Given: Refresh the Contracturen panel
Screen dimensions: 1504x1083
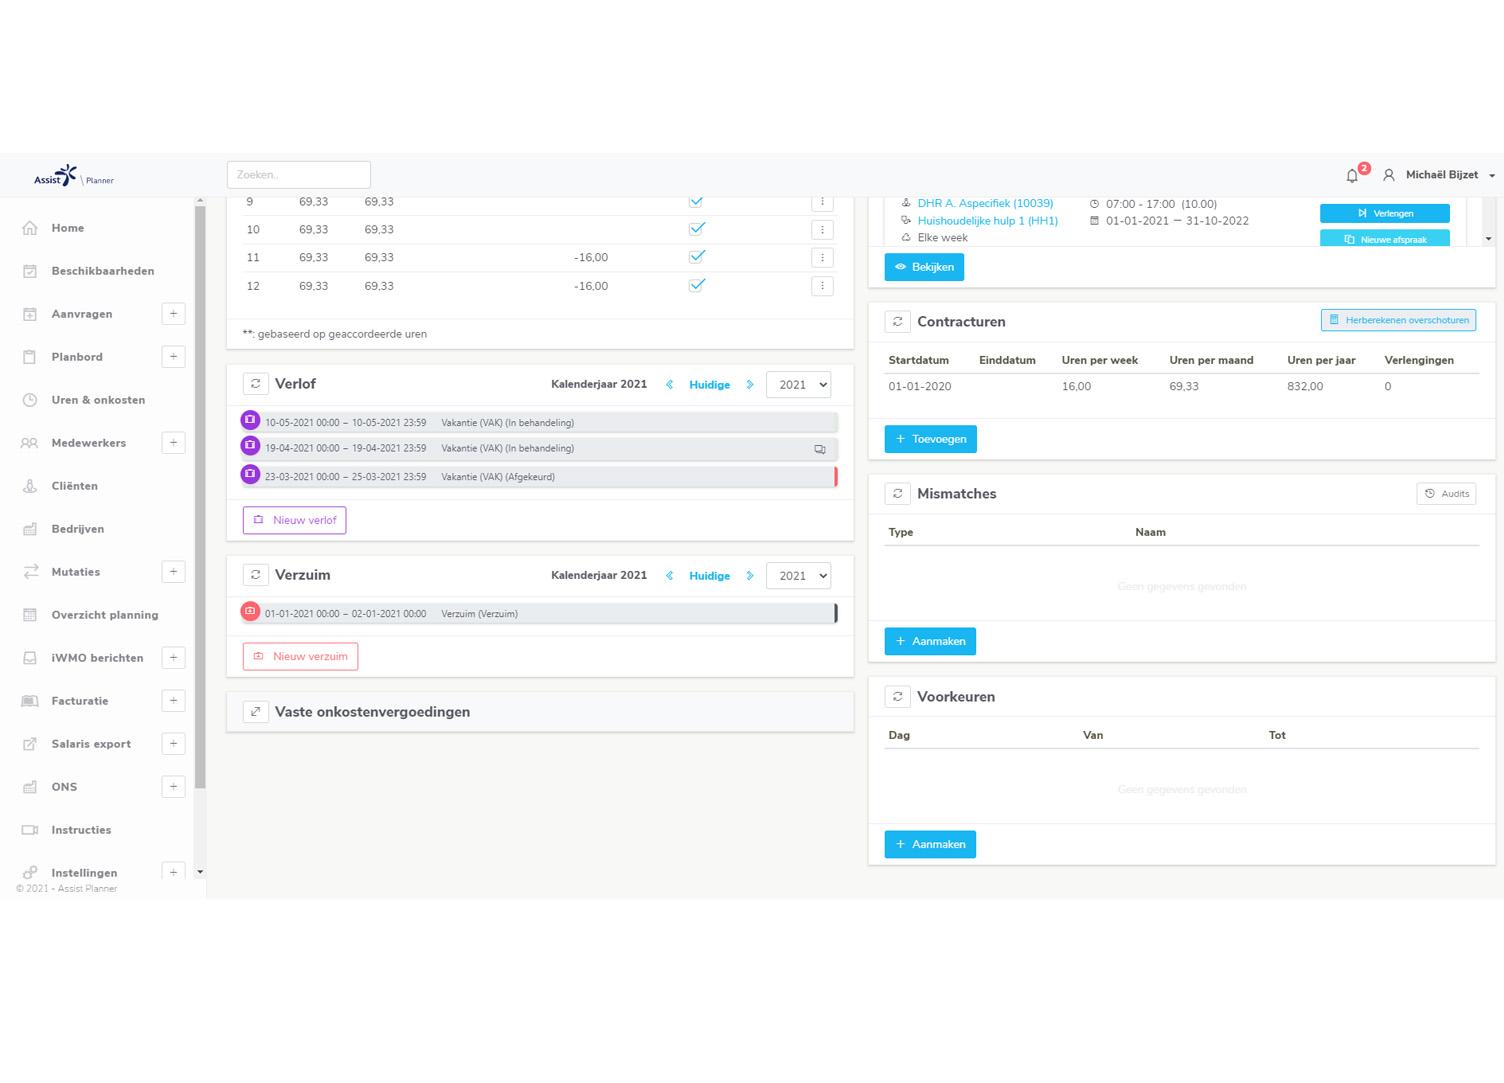Looking at the screenshot, I should 897,322.
